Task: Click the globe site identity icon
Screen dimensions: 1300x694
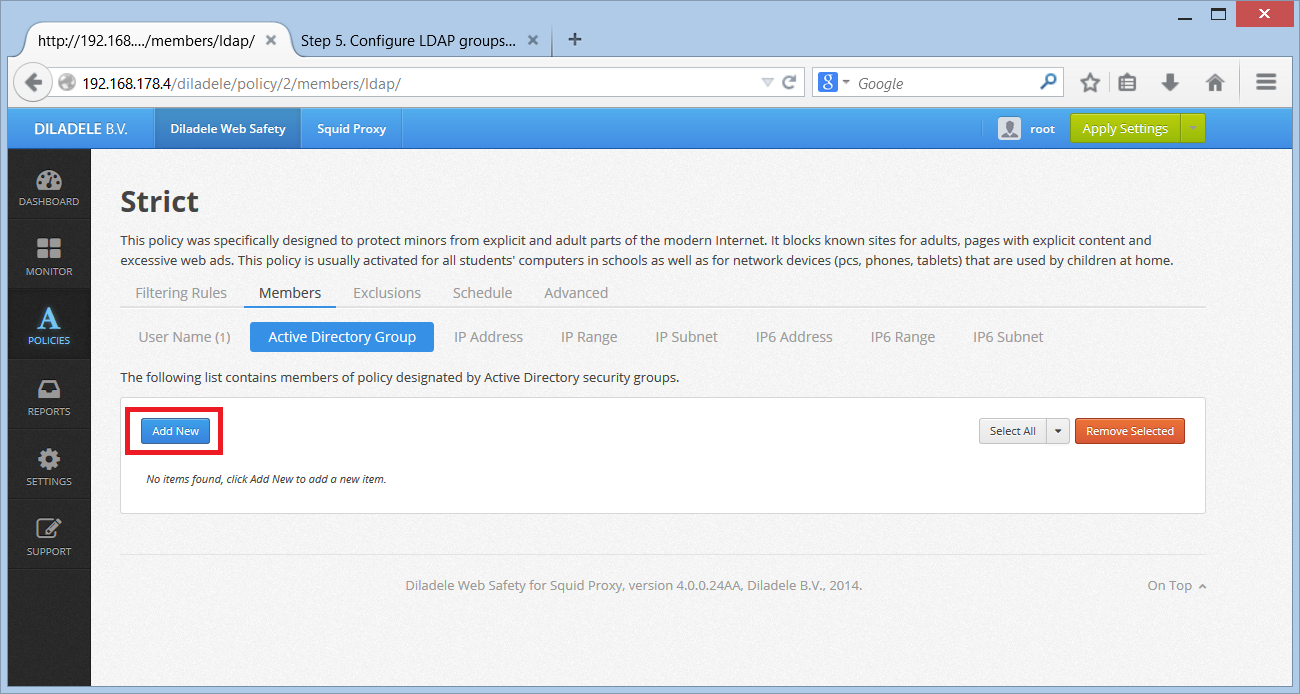Action: click(x=67, y=83)
